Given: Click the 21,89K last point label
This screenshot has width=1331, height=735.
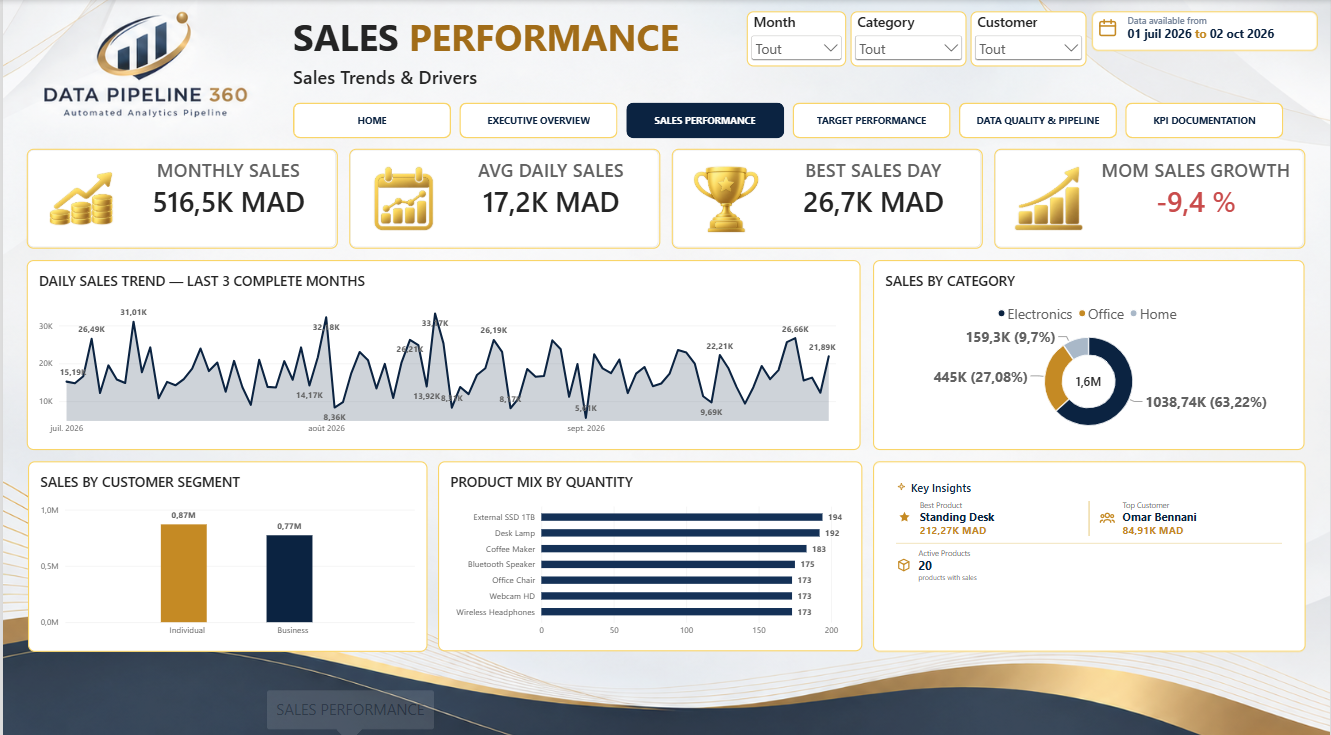Looking at the screenshot, I should (822, 347).
